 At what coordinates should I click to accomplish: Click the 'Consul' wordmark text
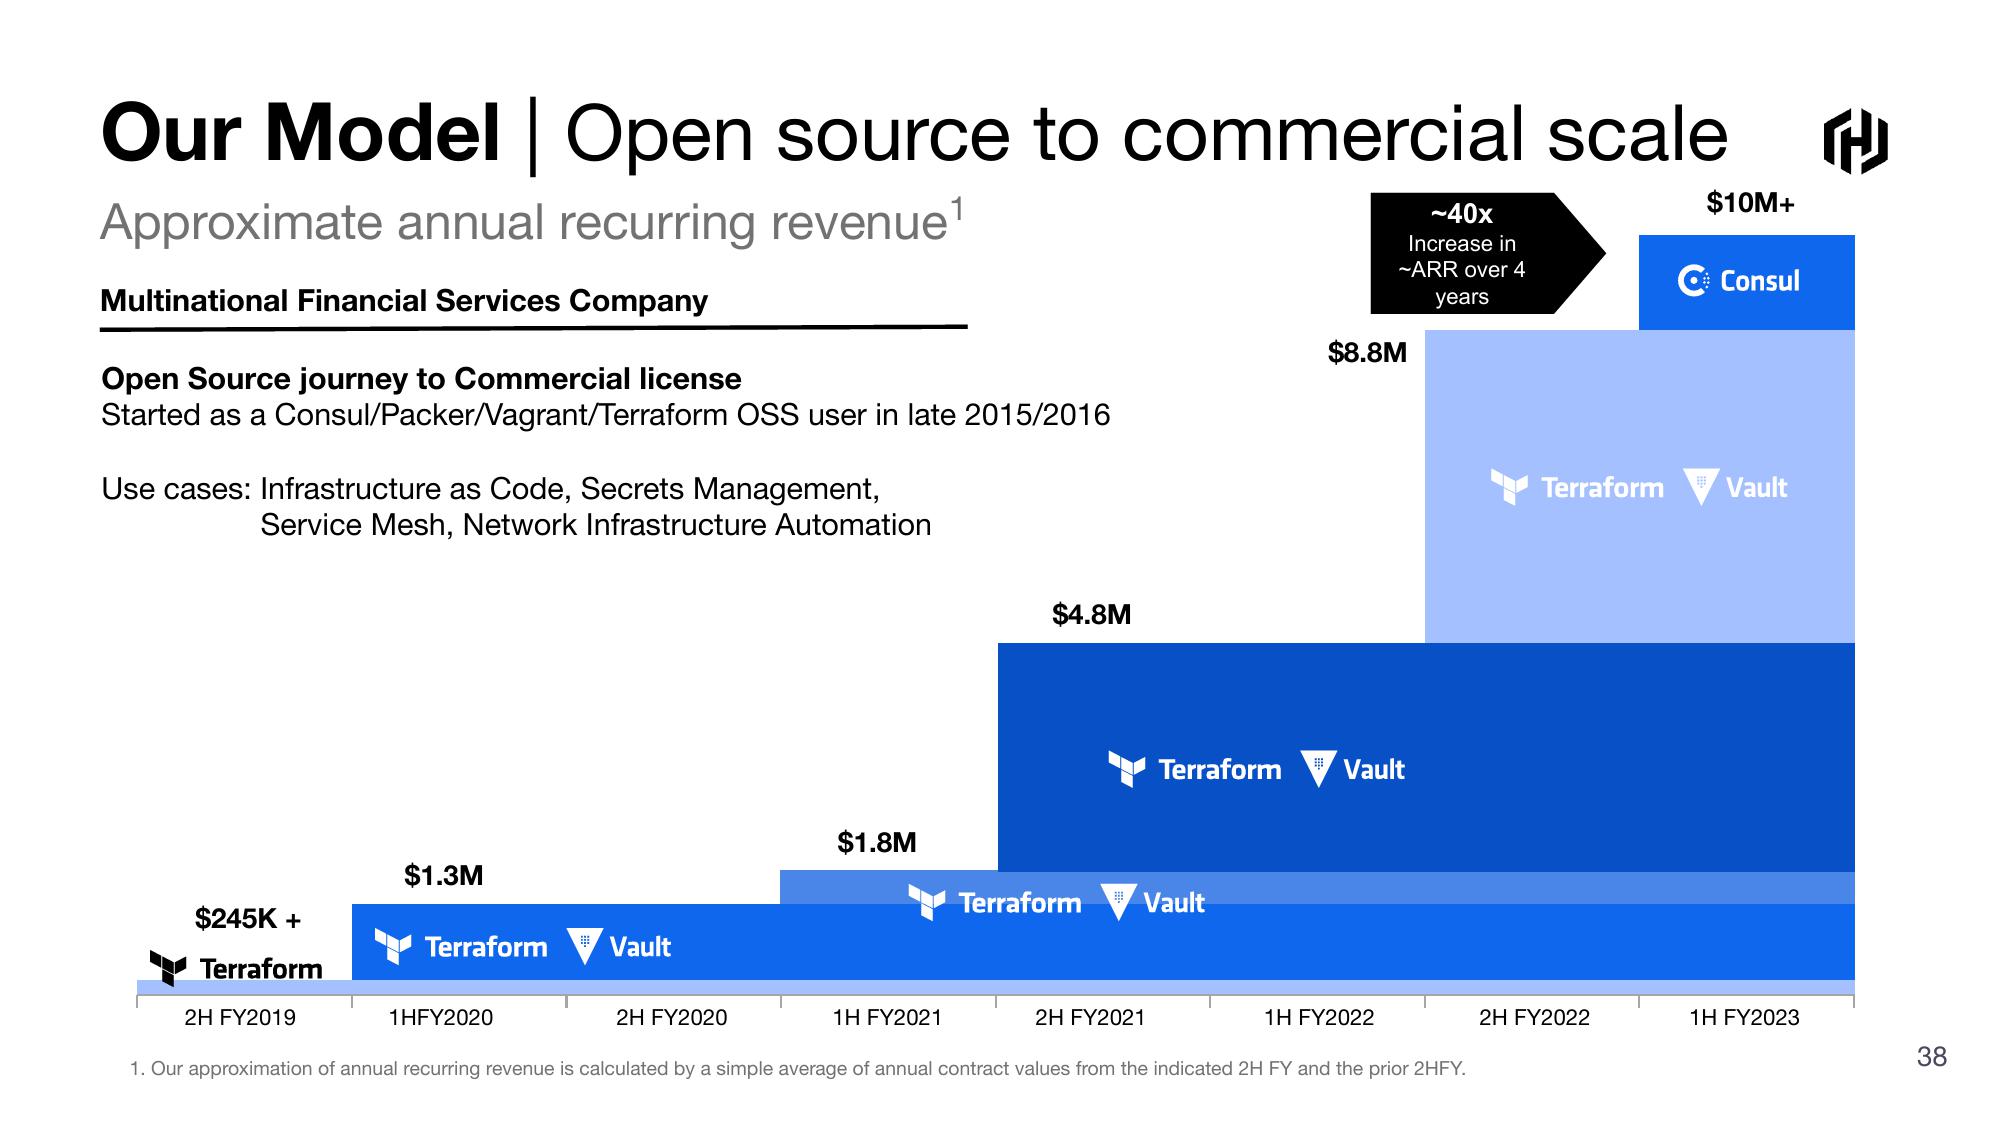(1759, 281)
